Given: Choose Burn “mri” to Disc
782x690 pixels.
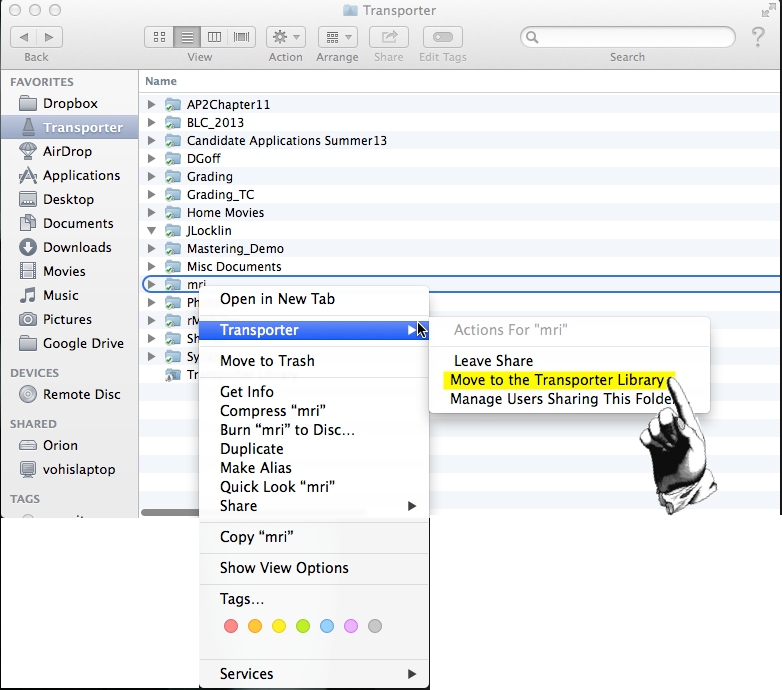Looking at the screenshot, I should pyautogui.click(x=314, y=430).
